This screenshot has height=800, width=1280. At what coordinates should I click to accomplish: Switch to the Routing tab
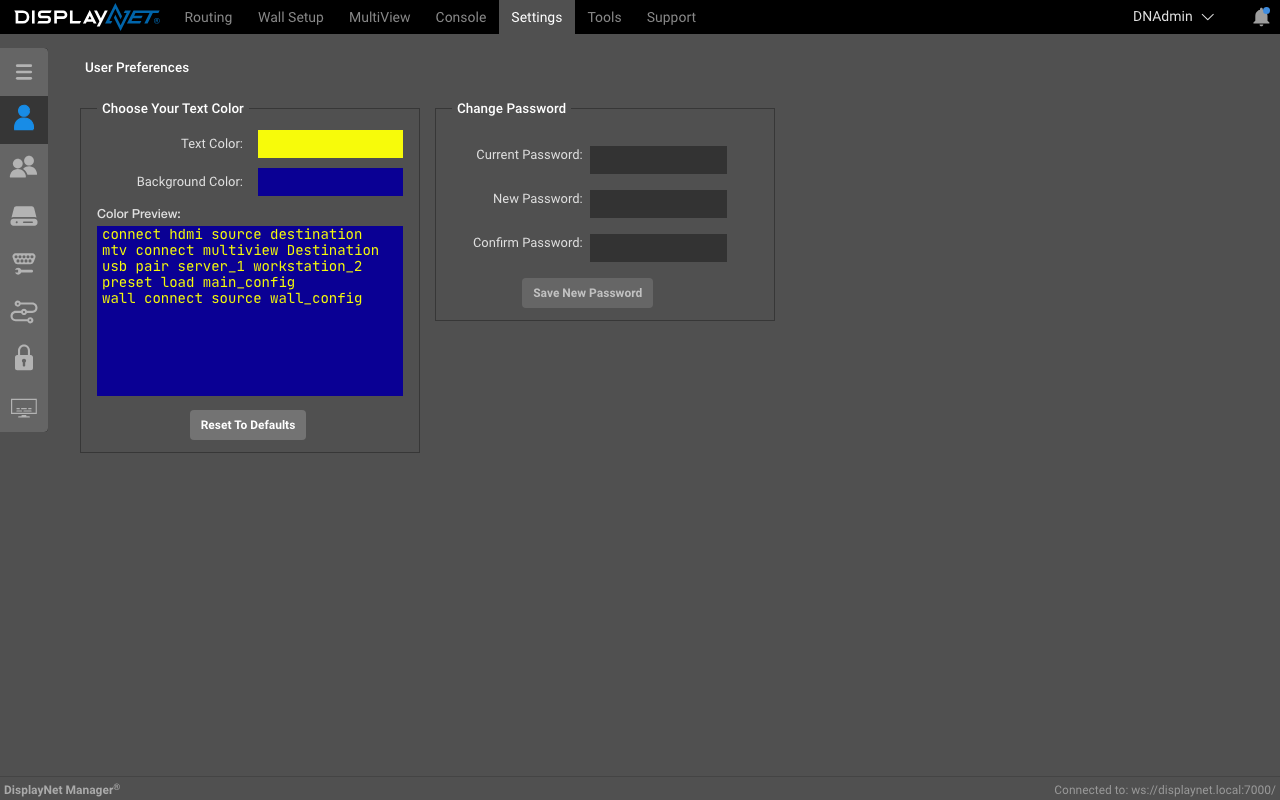208,17
